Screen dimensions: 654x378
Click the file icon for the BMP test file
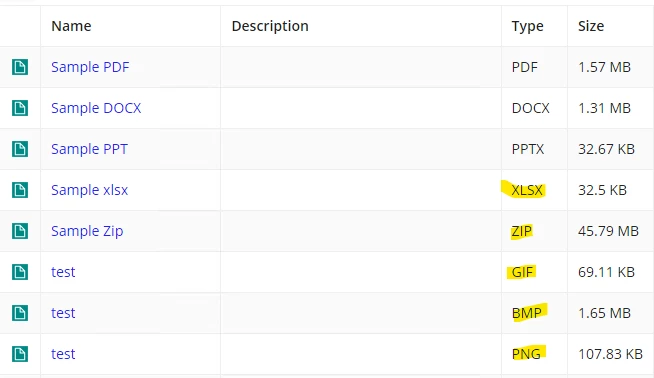tap(20, 313)
